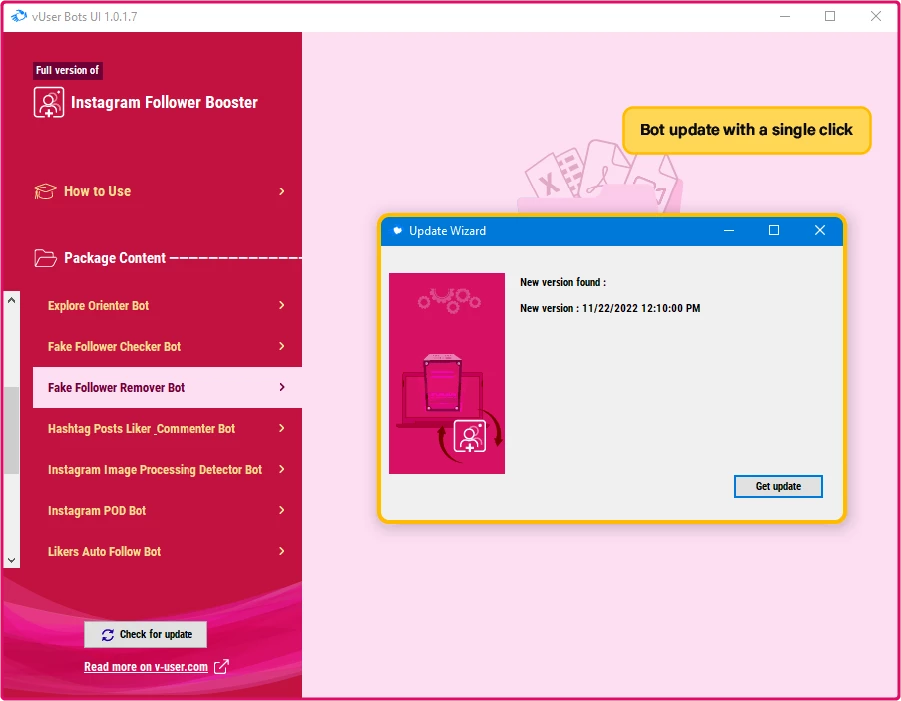Click the Check for update button
The width and height of the screenshot is (901, 701).
pos(145,634)
